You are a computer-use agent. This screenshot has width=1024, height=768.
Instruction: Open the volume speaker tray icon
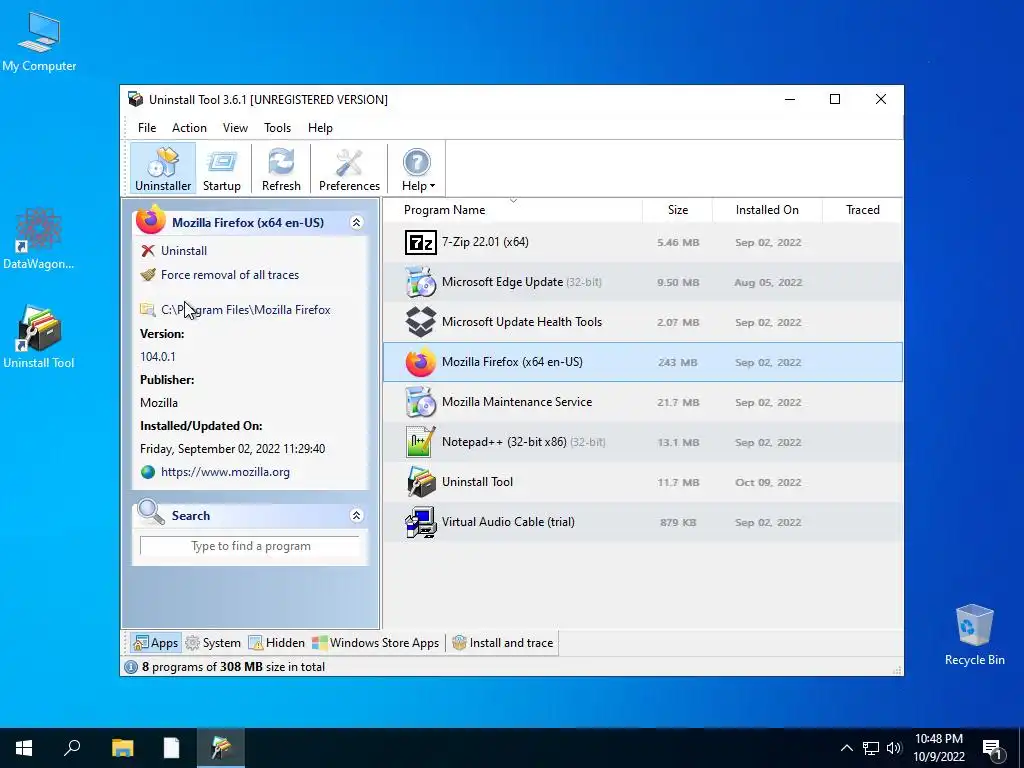[894, 748]
